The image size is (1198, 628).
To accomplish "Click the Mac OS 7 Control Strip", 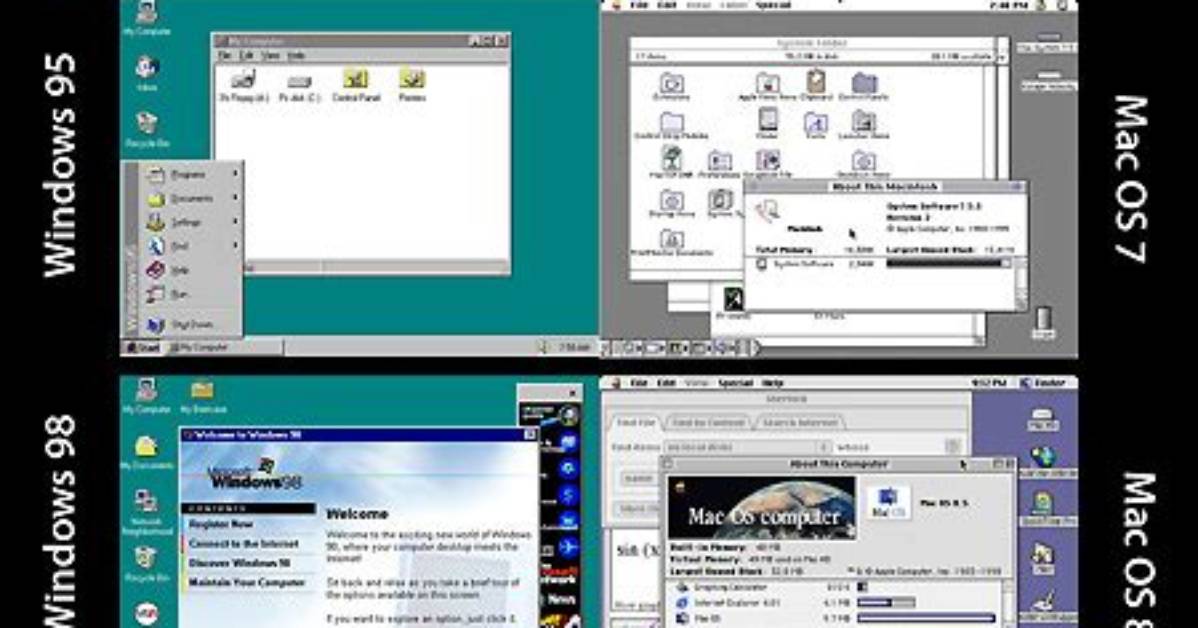I will (x=682, y=348).
